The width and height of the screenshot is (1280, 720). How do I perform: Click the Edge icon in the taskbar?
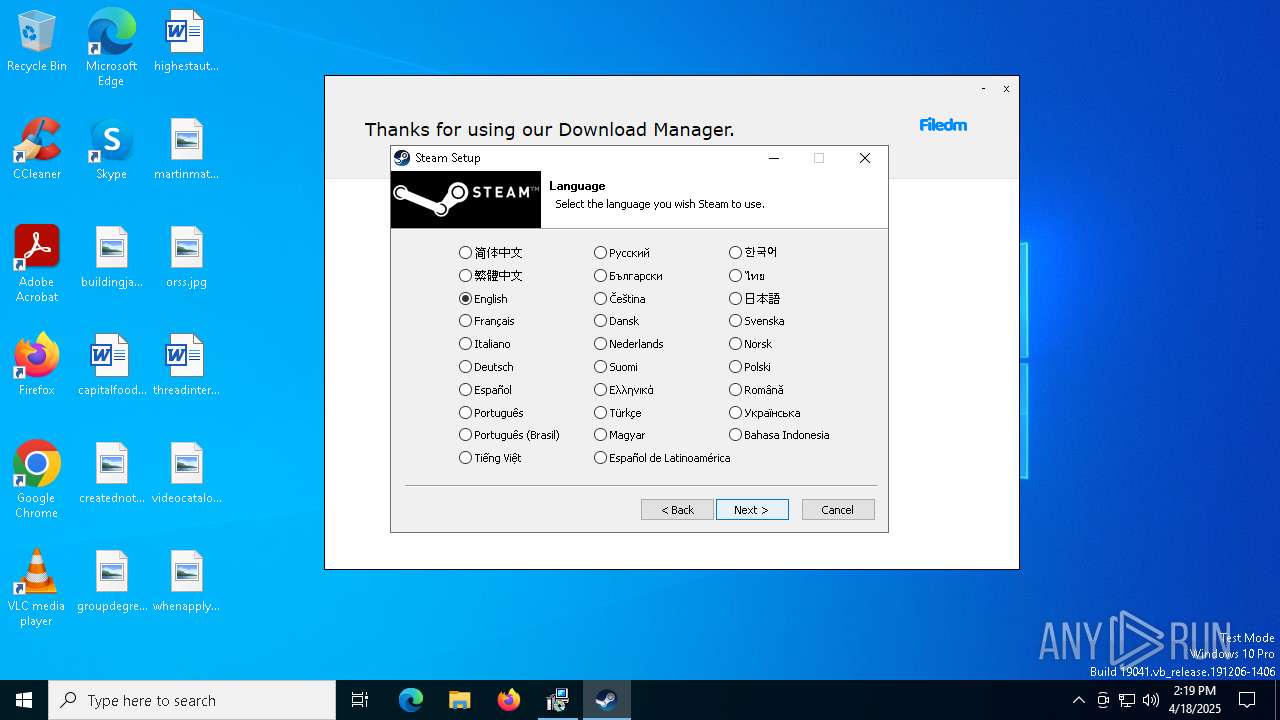click(x=411, y=700)
